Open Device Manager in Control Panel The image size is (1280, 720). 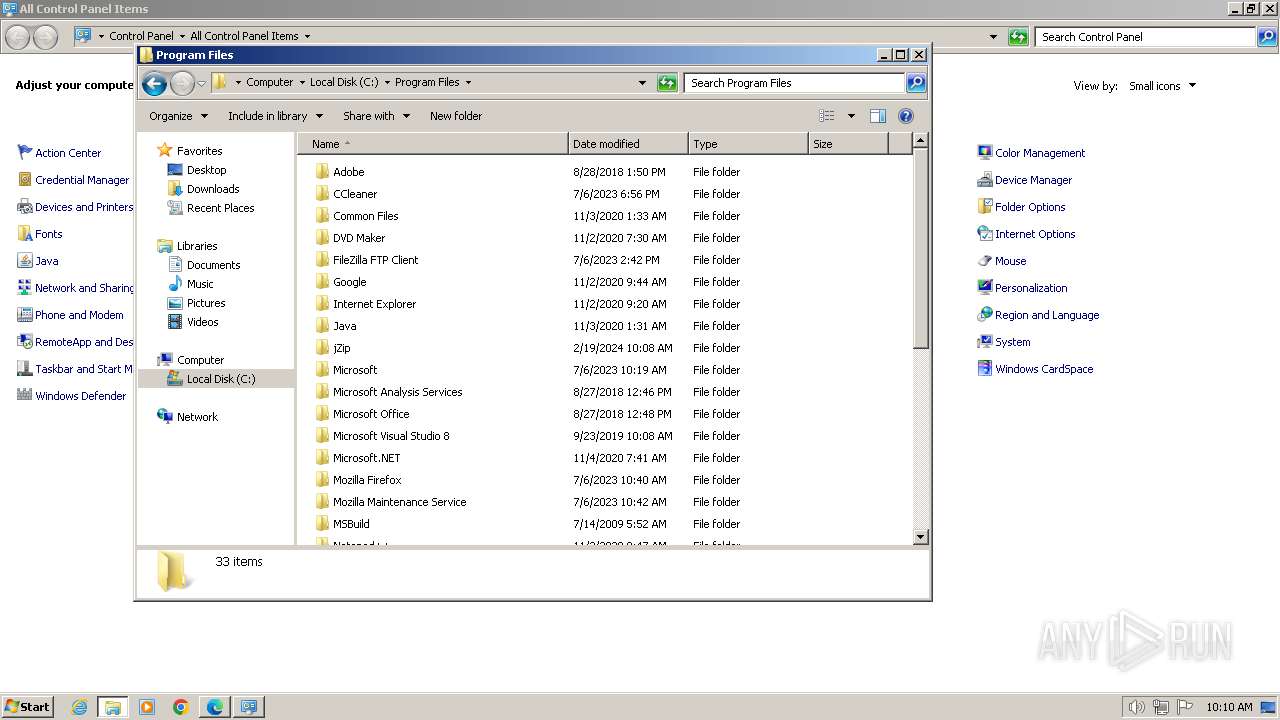coord(1033,180)
